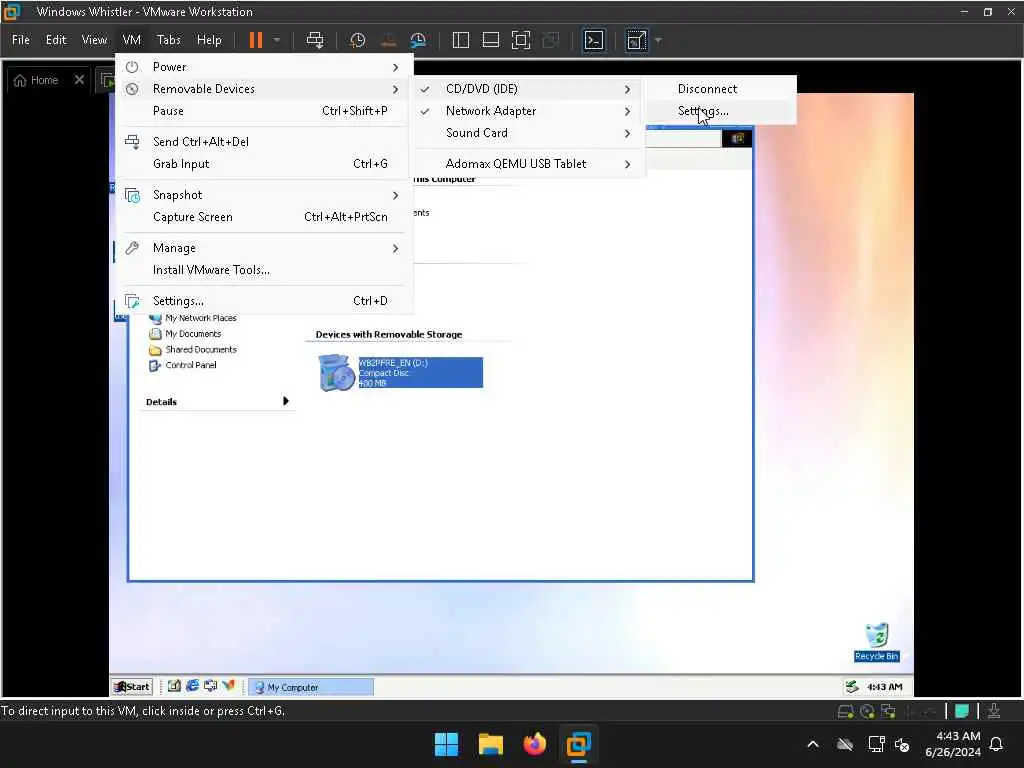Image resolution: width=1024 pixels, height=768 pixels.
Task: Open the Edit menu
Action: 56,40
